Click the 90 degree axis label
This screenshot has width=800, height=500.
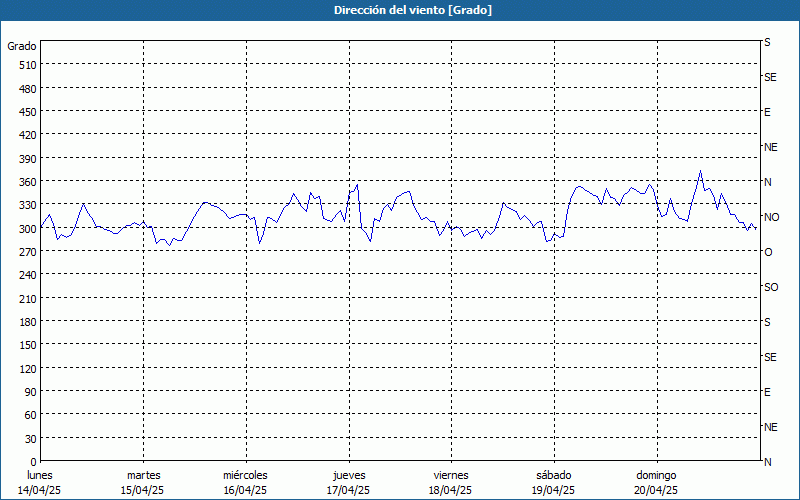tap(31, 392)
